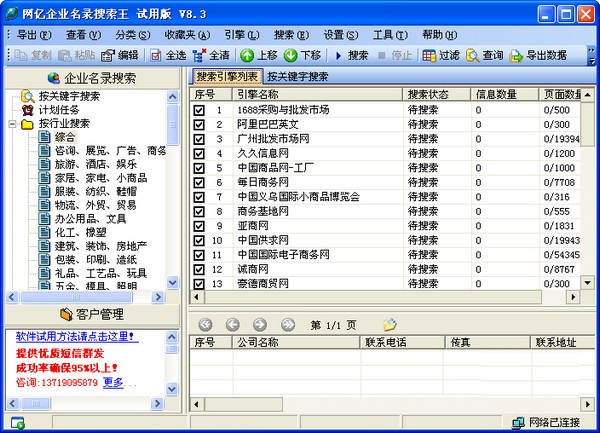This screenshot has height=433, width=600.
Task: Click the results table scroll-left arrow
Action: [x=197, y=404]
